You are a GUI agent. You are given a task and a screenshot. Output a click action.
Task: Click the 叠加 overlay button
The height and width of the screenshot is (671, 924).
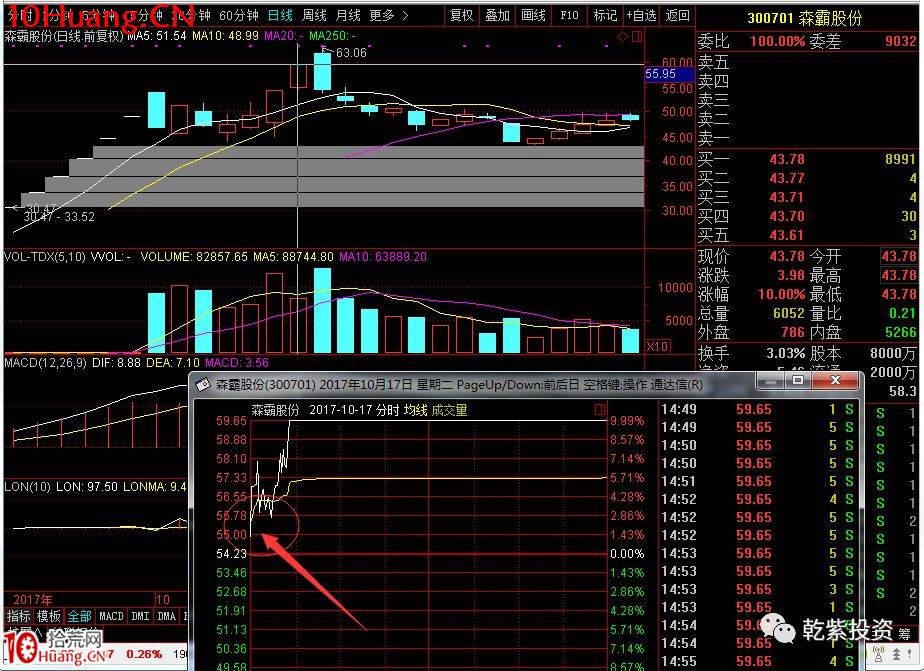497,15
